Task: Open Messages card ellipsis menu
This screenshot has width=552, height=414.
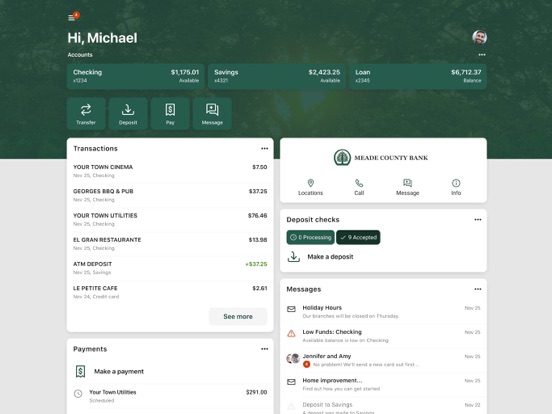Action: coord(478,289)
